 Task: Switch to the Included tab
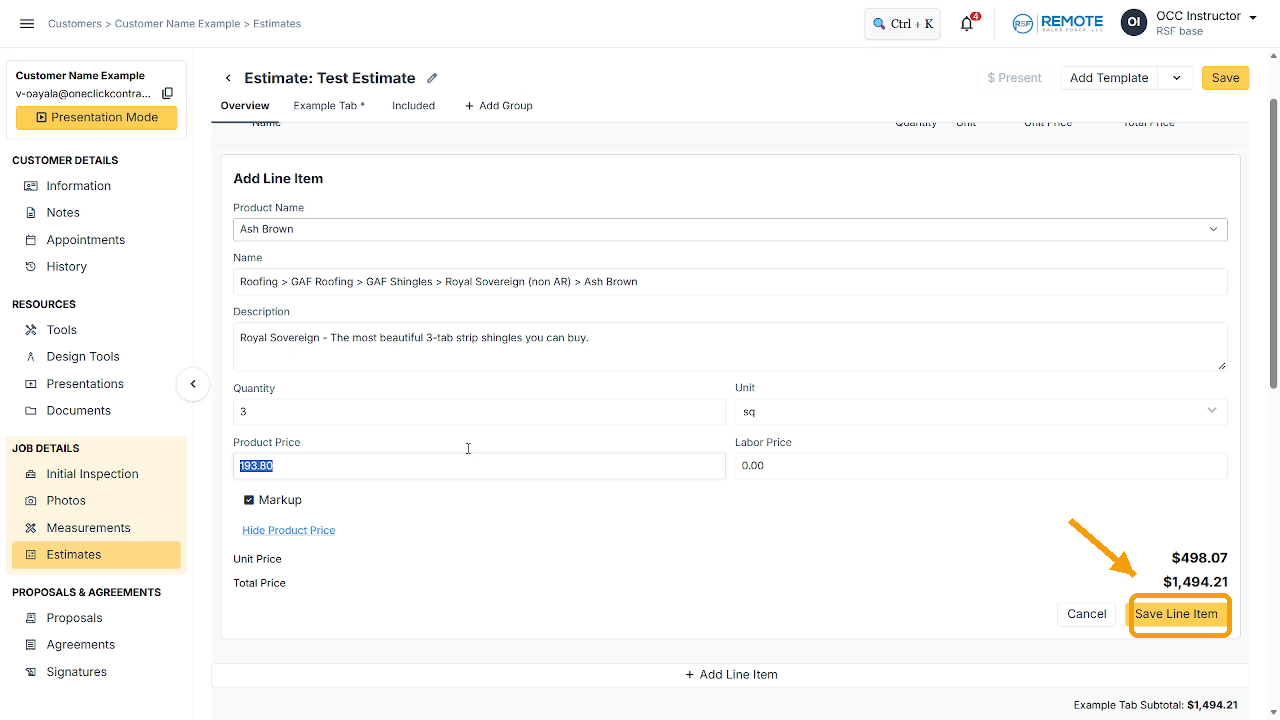coord(413,106)
